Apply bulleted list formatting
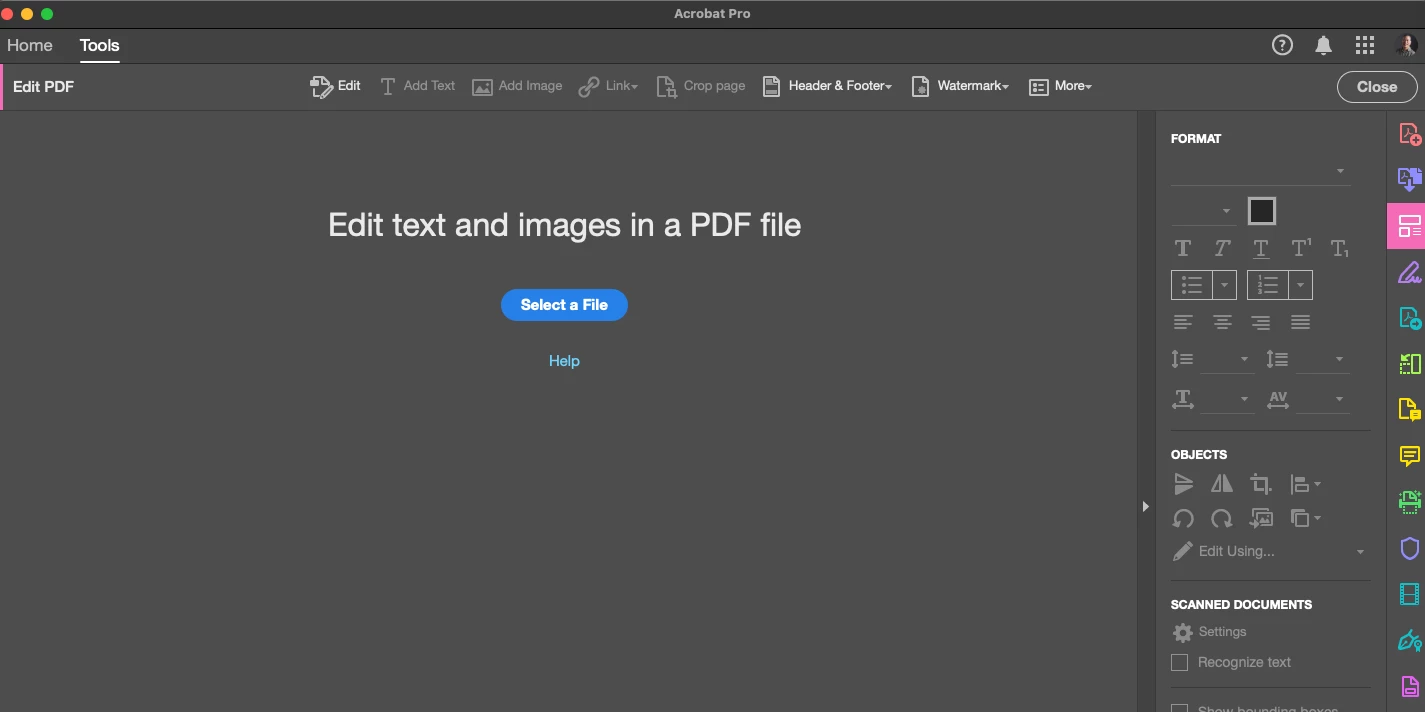 tap(1192, 285)
